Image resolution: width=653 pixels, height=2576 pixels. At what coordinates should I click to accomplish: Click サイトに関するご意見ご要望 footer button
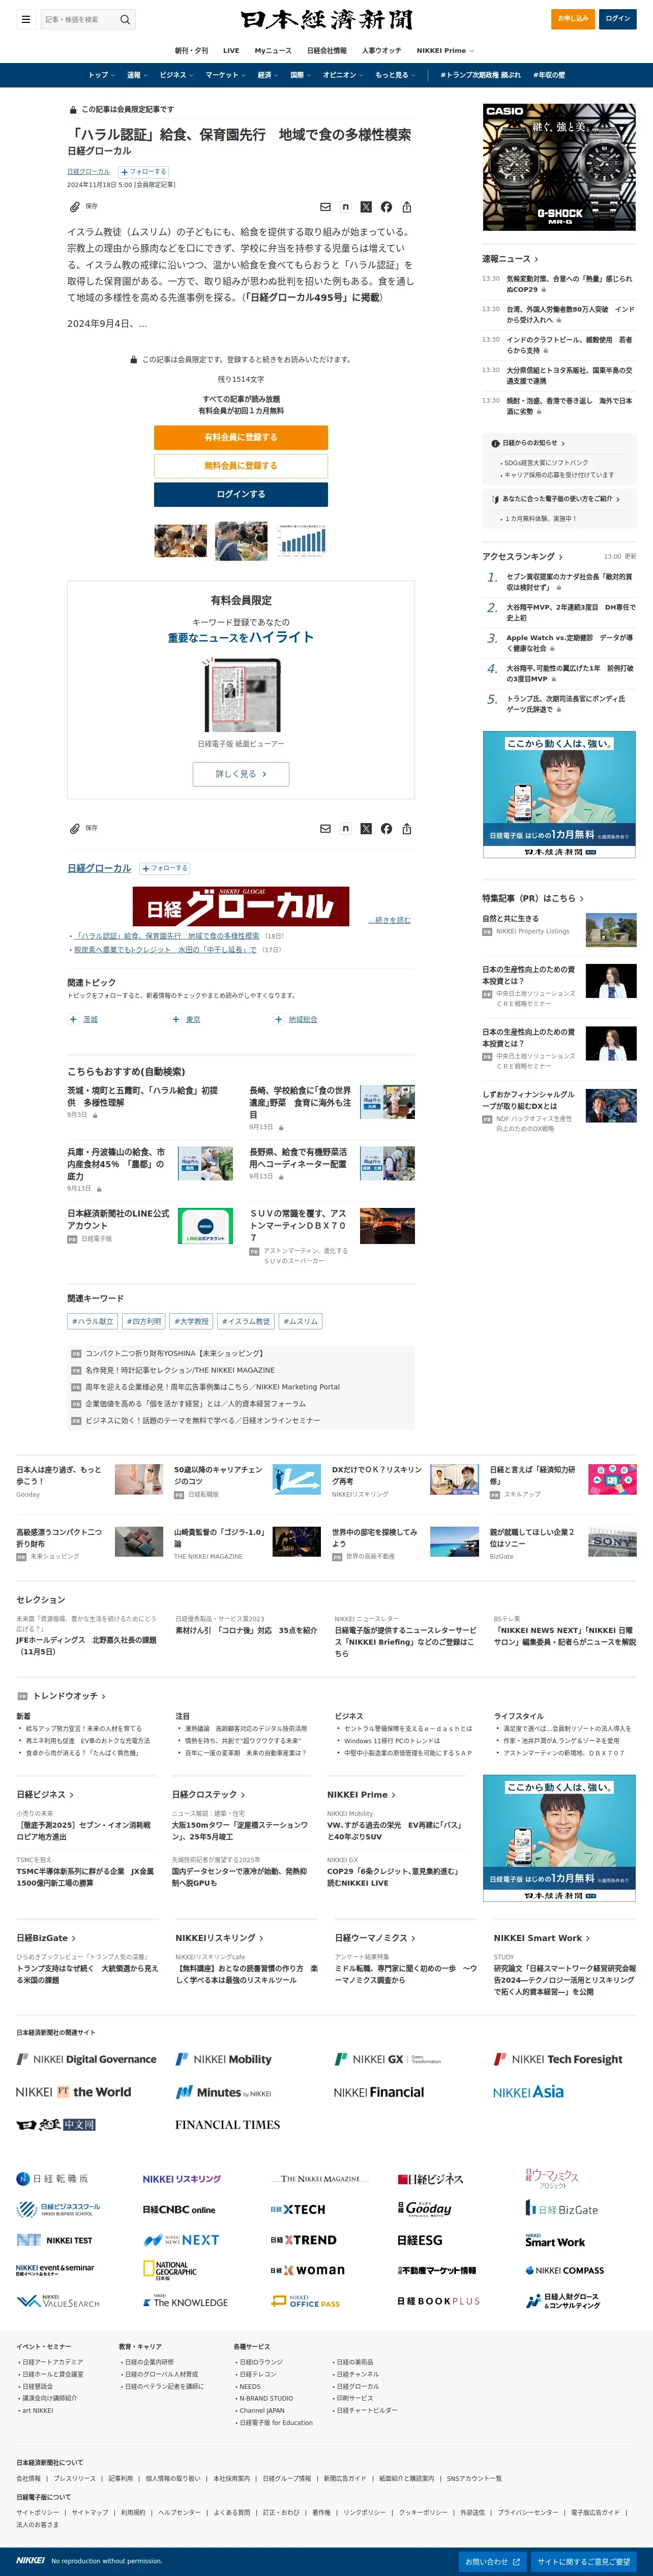pos(584,2561)
